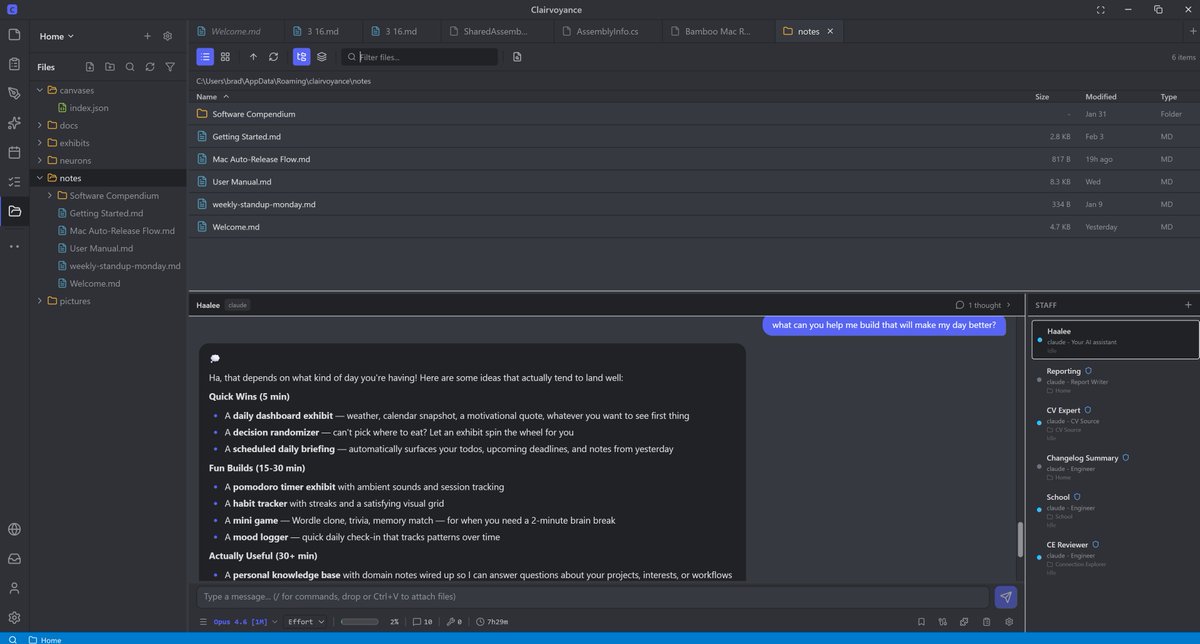Expand the exhibits folder in tree
1200x644 pixels.
click(x=40, y=143)
